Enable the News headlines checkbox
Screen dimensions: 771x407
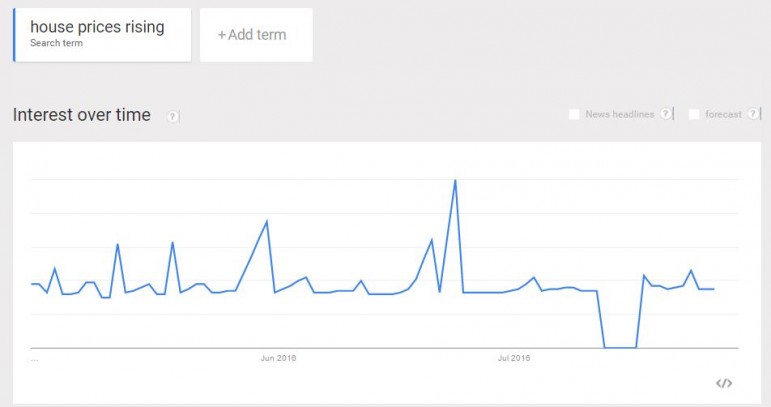point(574,114)
